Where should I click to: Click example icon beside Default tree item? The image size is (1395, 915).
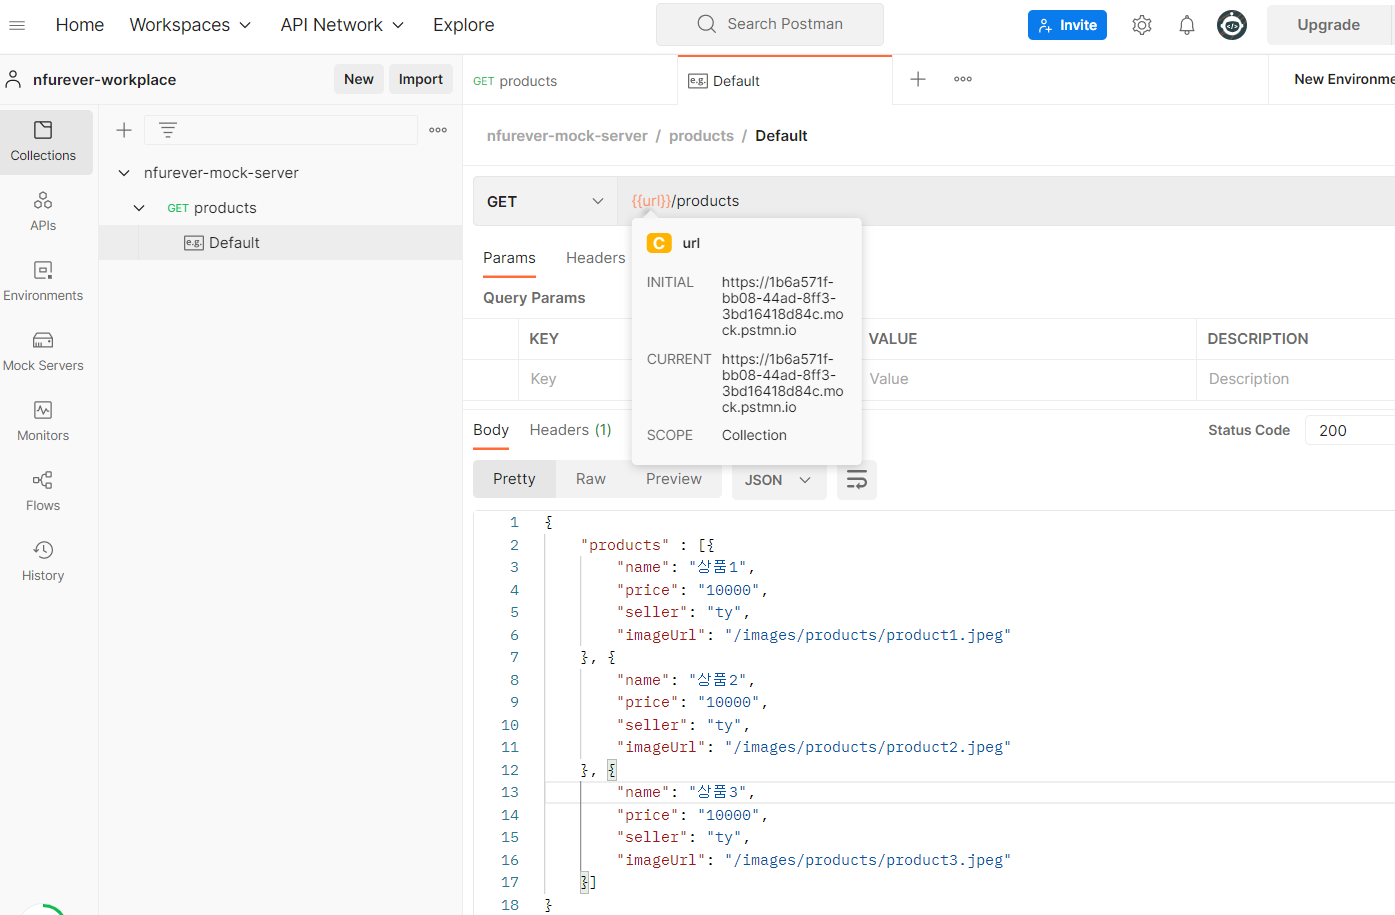pos(194,243)
